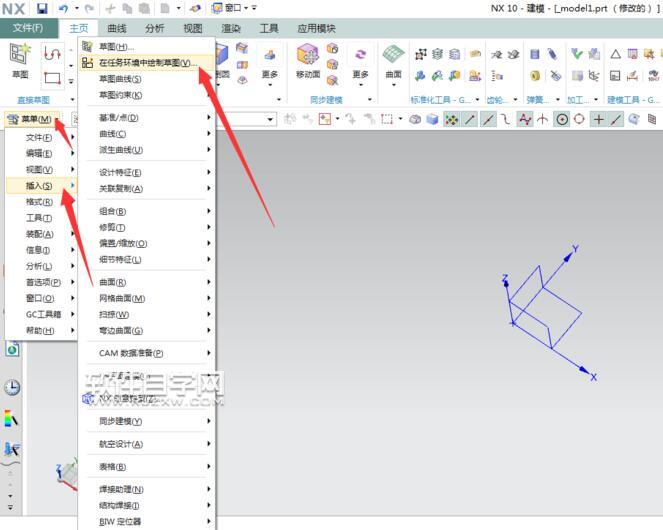663x530 pixels.
Task: Toggle the End Point snap option
Action: (x=469, y=120)
